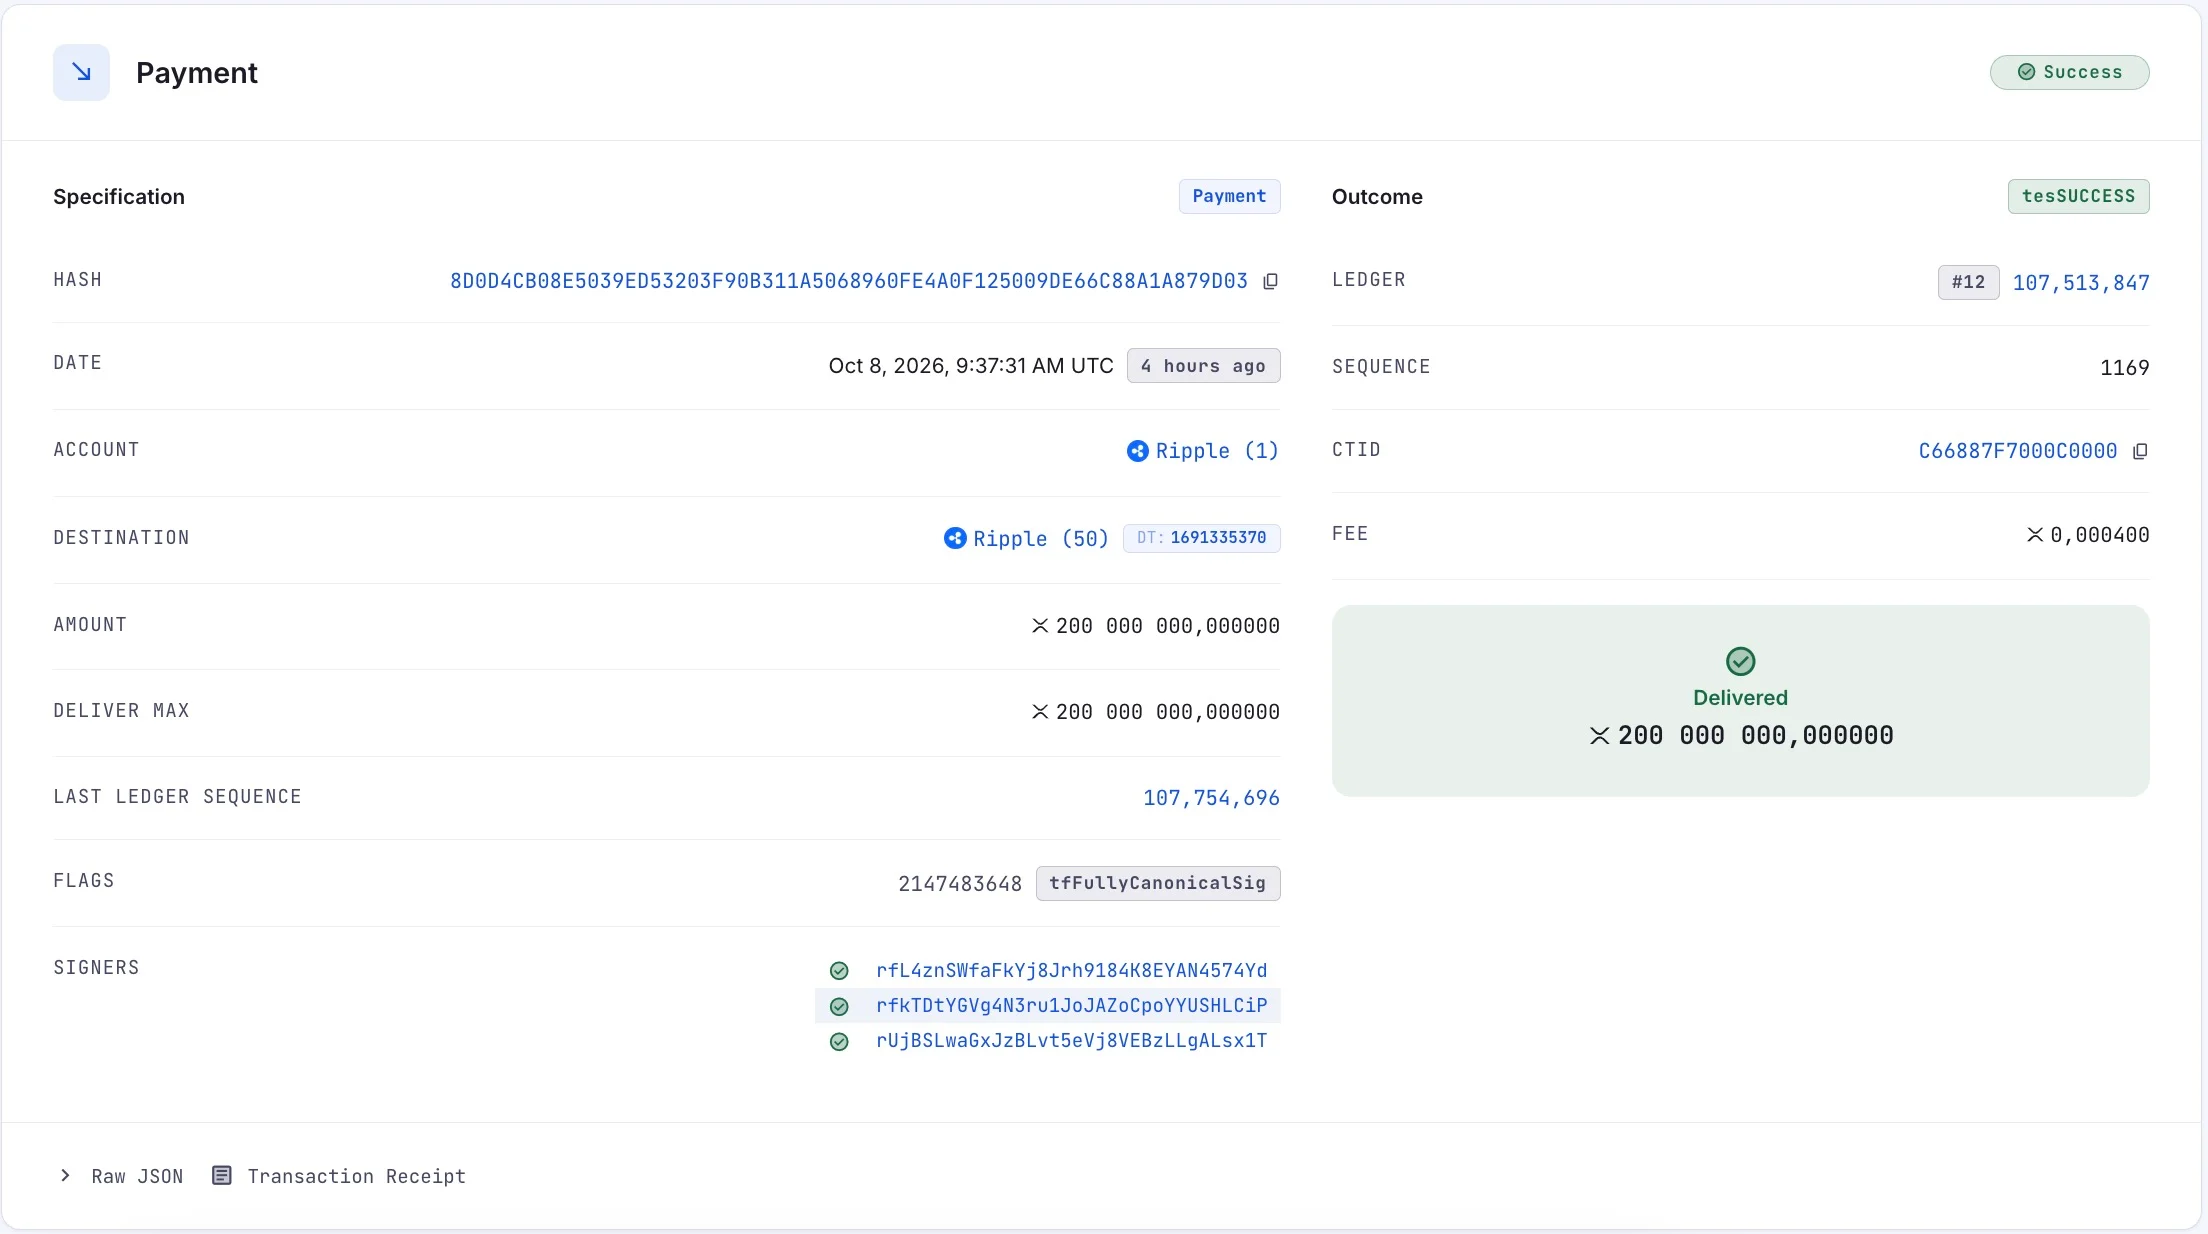Open last ledger sequence 107,754,696
The width and height of the screenshot is (2208, 1234).
point(1211,798)
